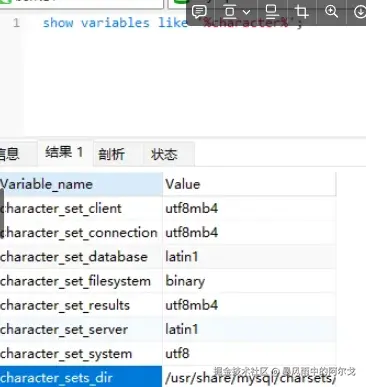Click latin1 value of character_set_server row
This screenshot has width=366, height=387.
click(249, 329)
